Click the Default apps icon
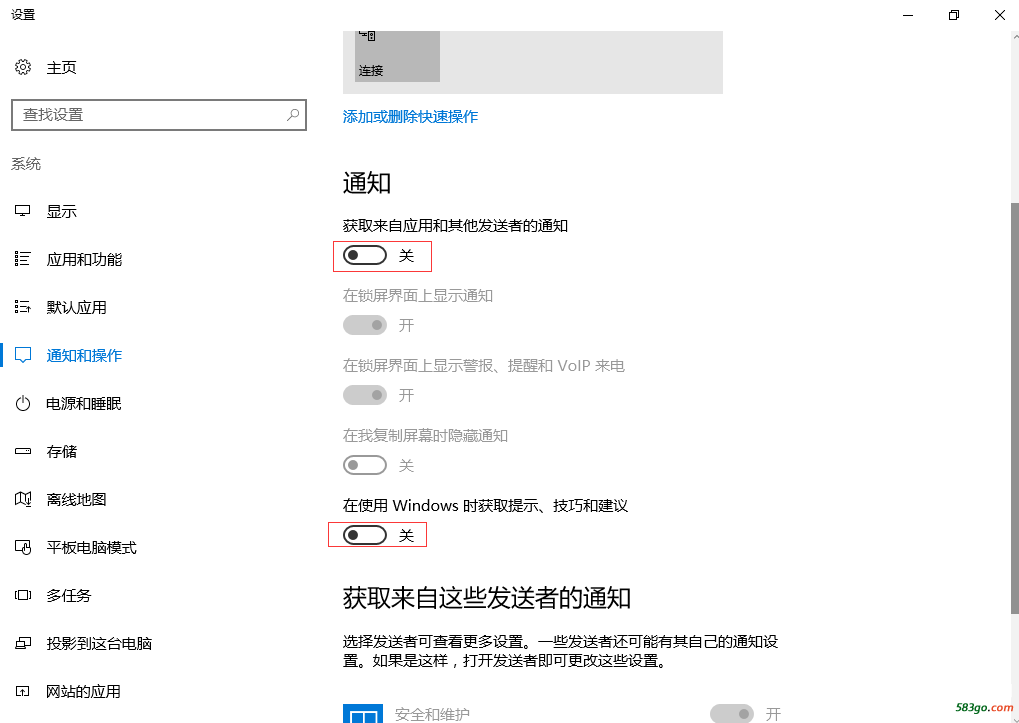The image size is (1019, 723). pos(23,307)
